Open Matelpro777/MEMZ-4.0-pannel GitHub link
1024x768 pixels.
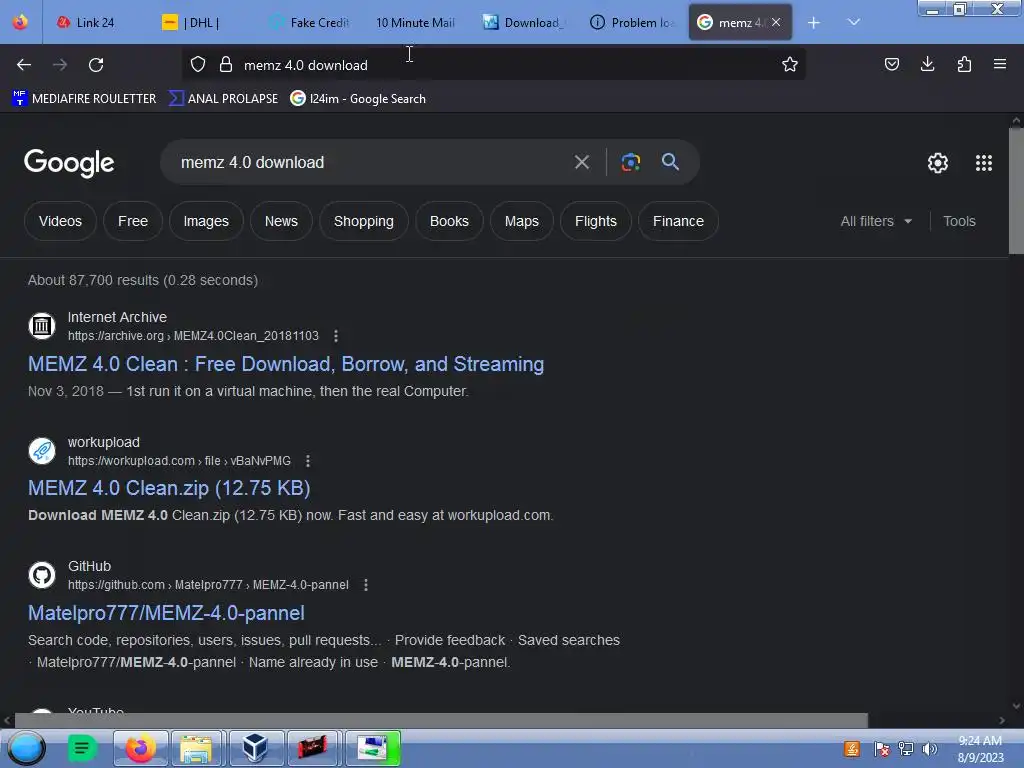coord(167,613)
